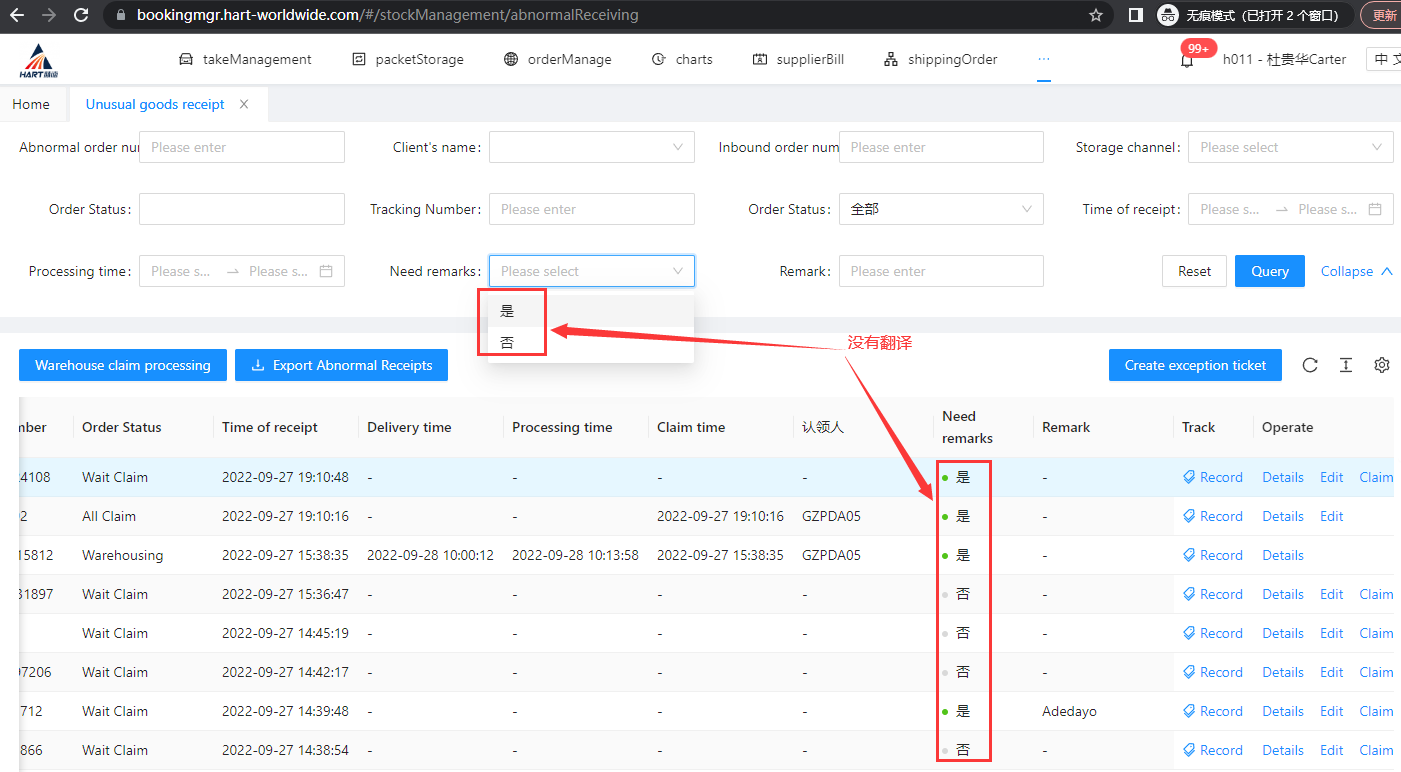Collapse the search filter panel
The image size is (1401, 772).
point(1356,271)
